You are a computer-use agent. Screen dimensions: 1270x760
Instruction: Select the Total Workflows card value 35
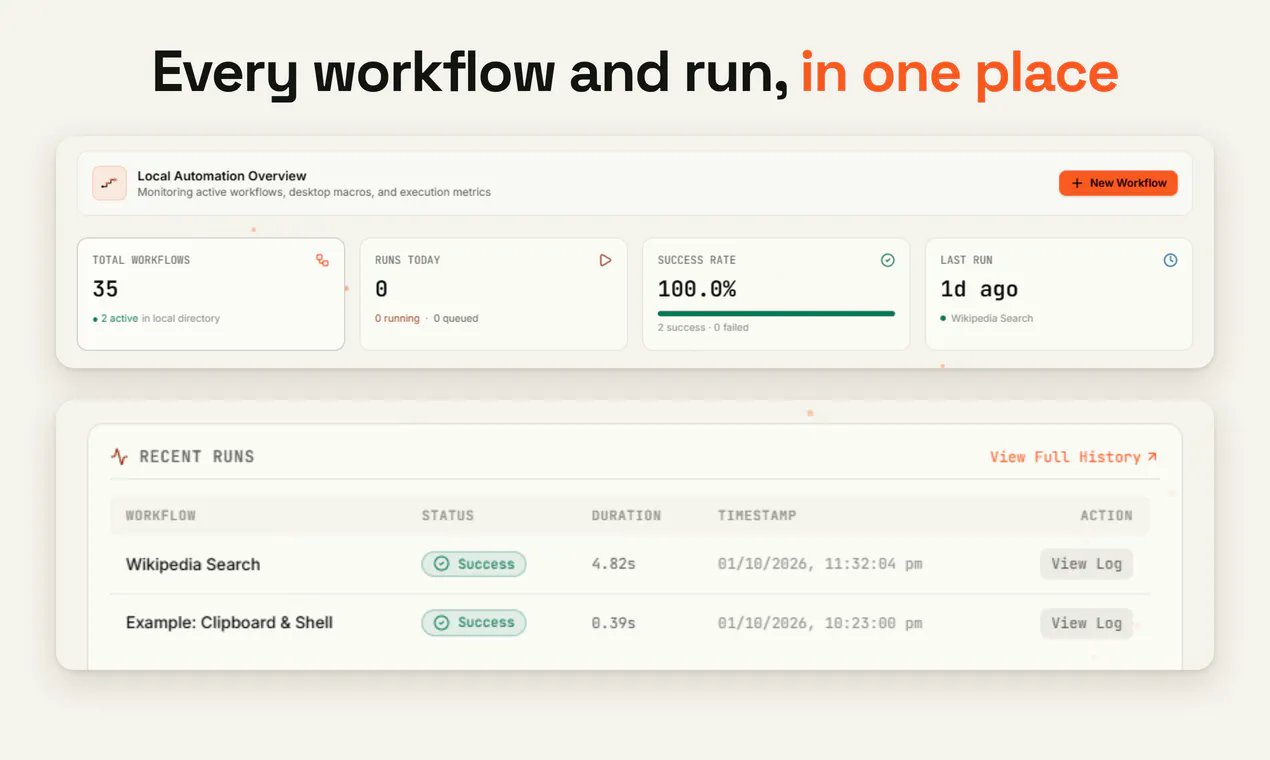point(105,289)
